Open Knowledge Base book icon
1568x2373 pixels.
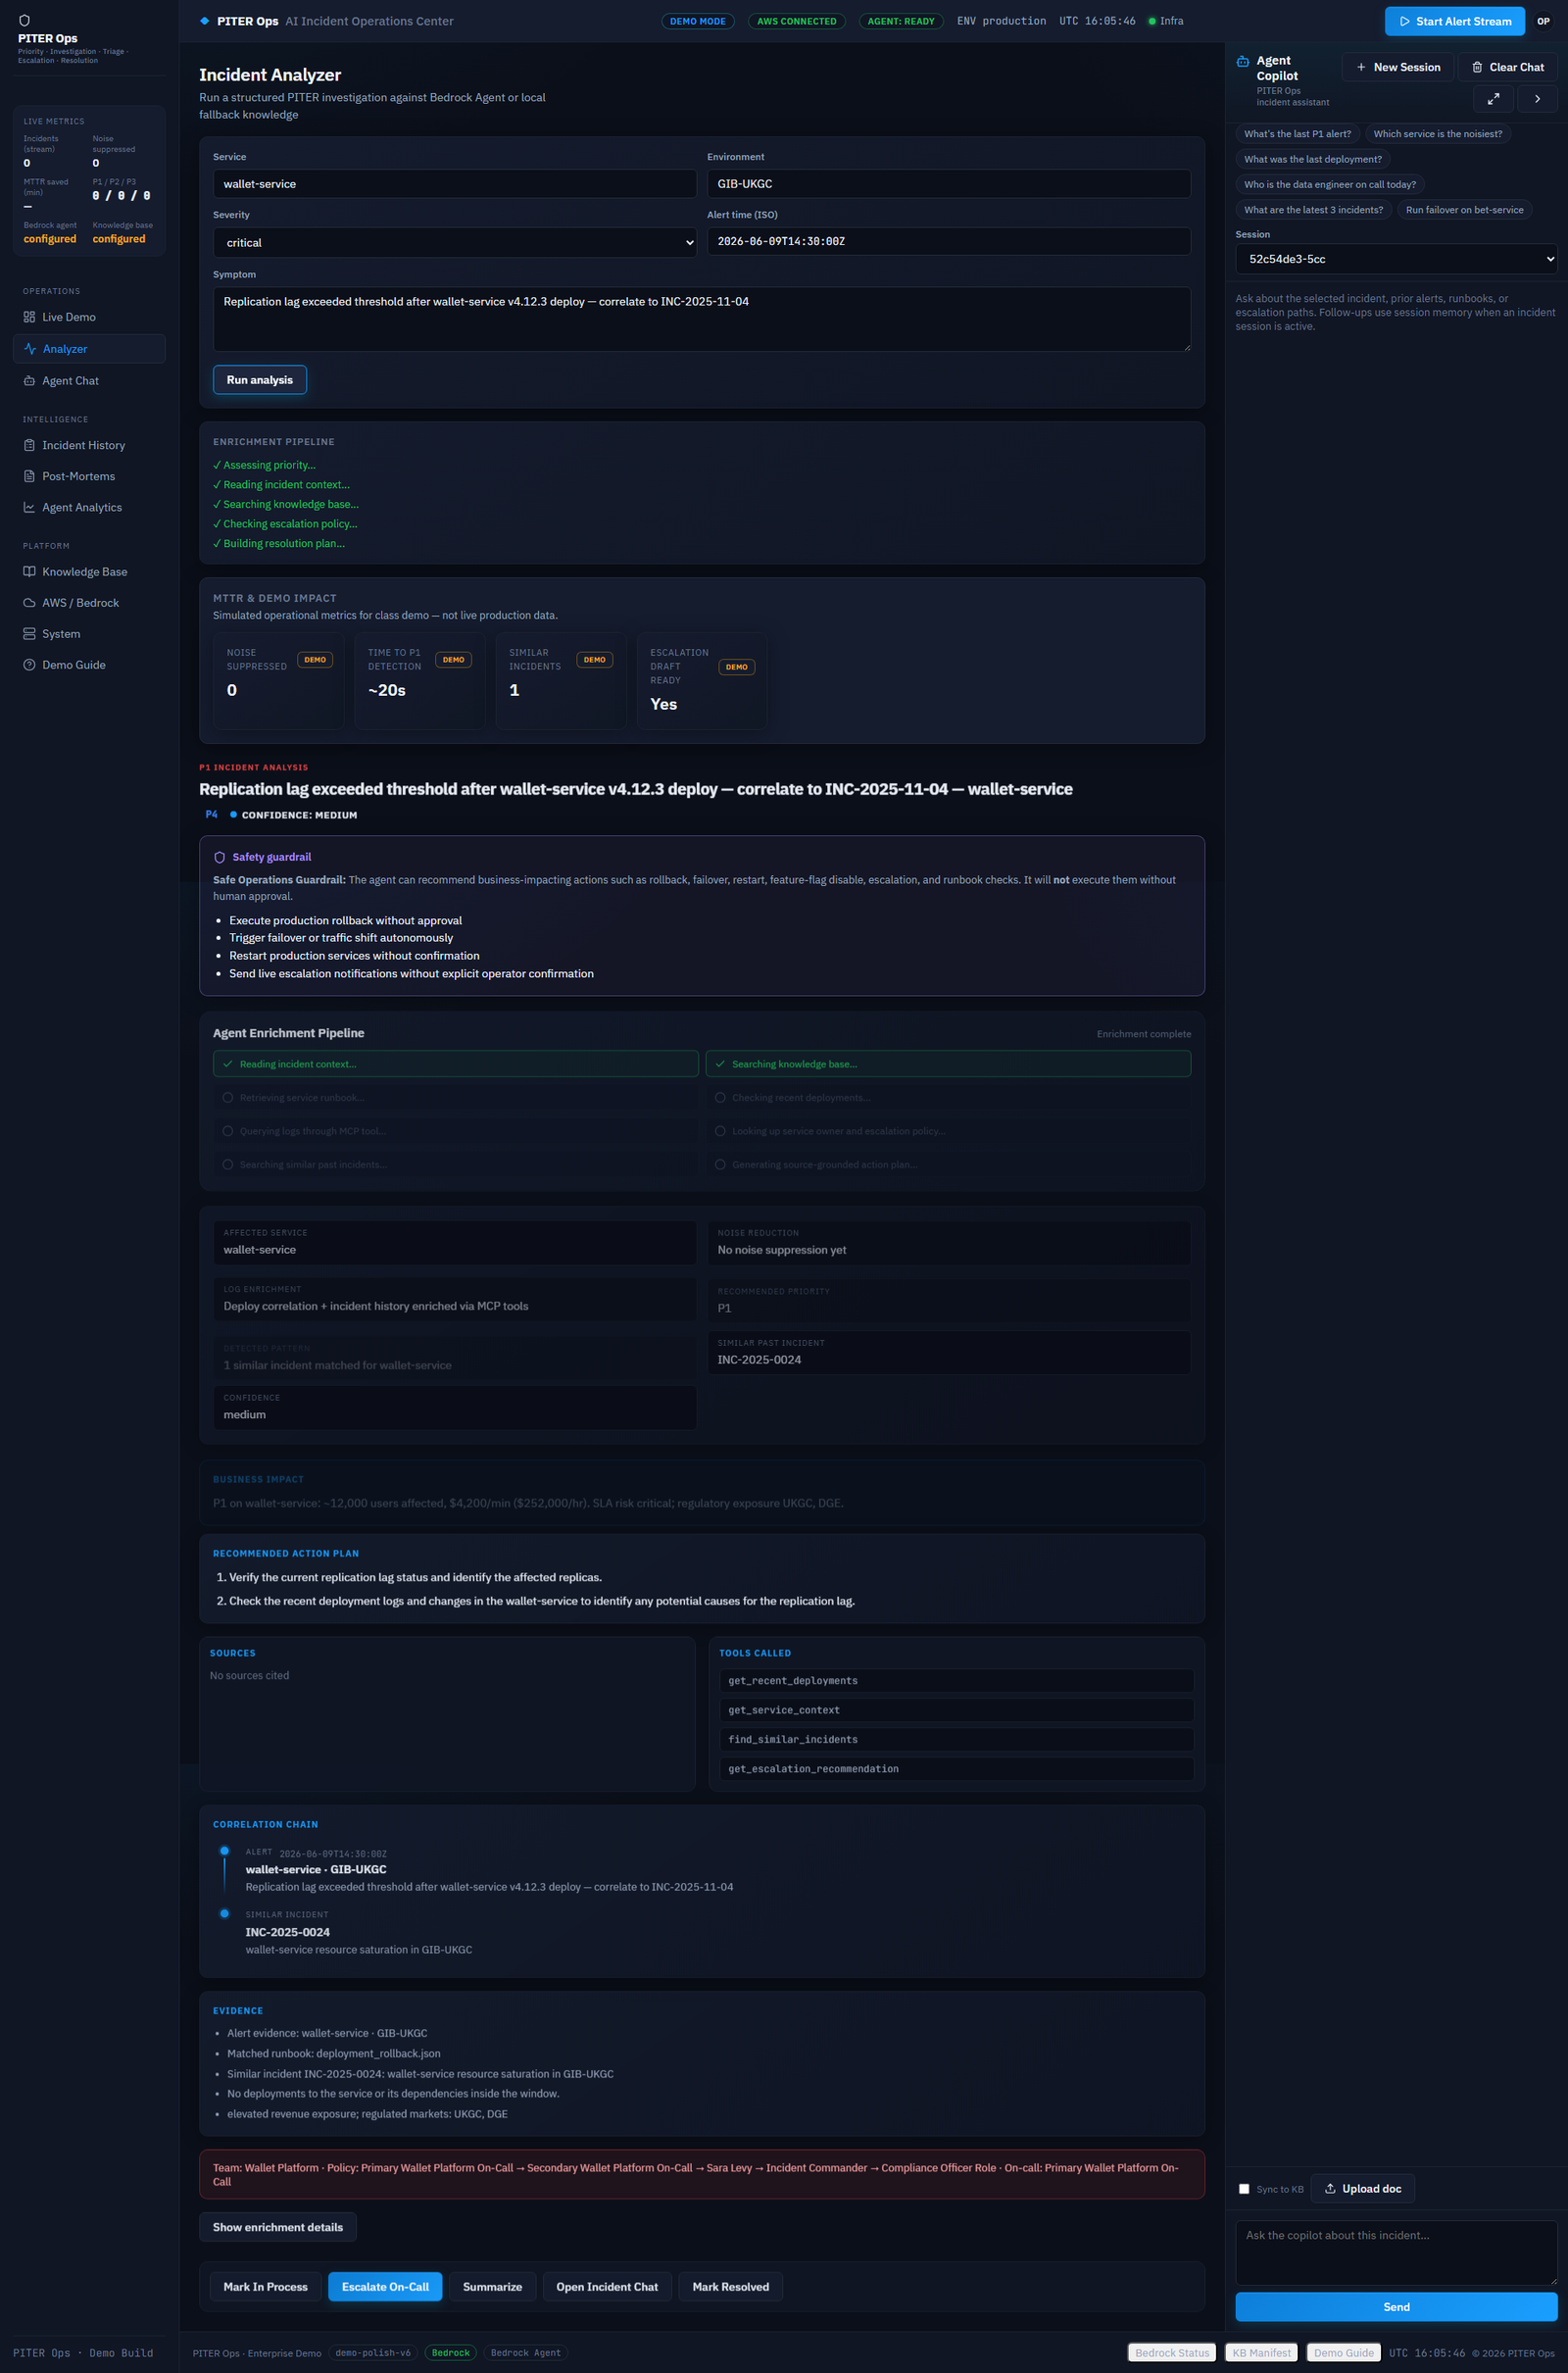(x=29, y=572)
